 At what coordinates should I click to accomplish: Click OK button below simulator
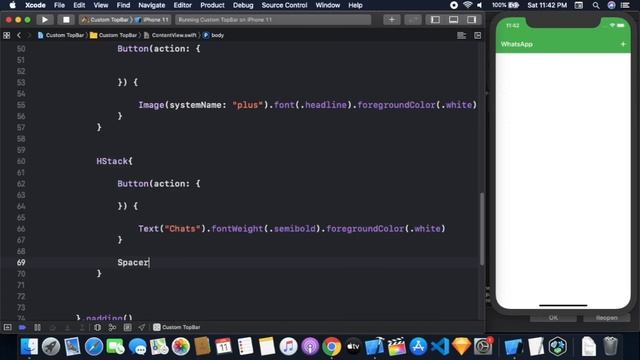[x=553, y=318]
